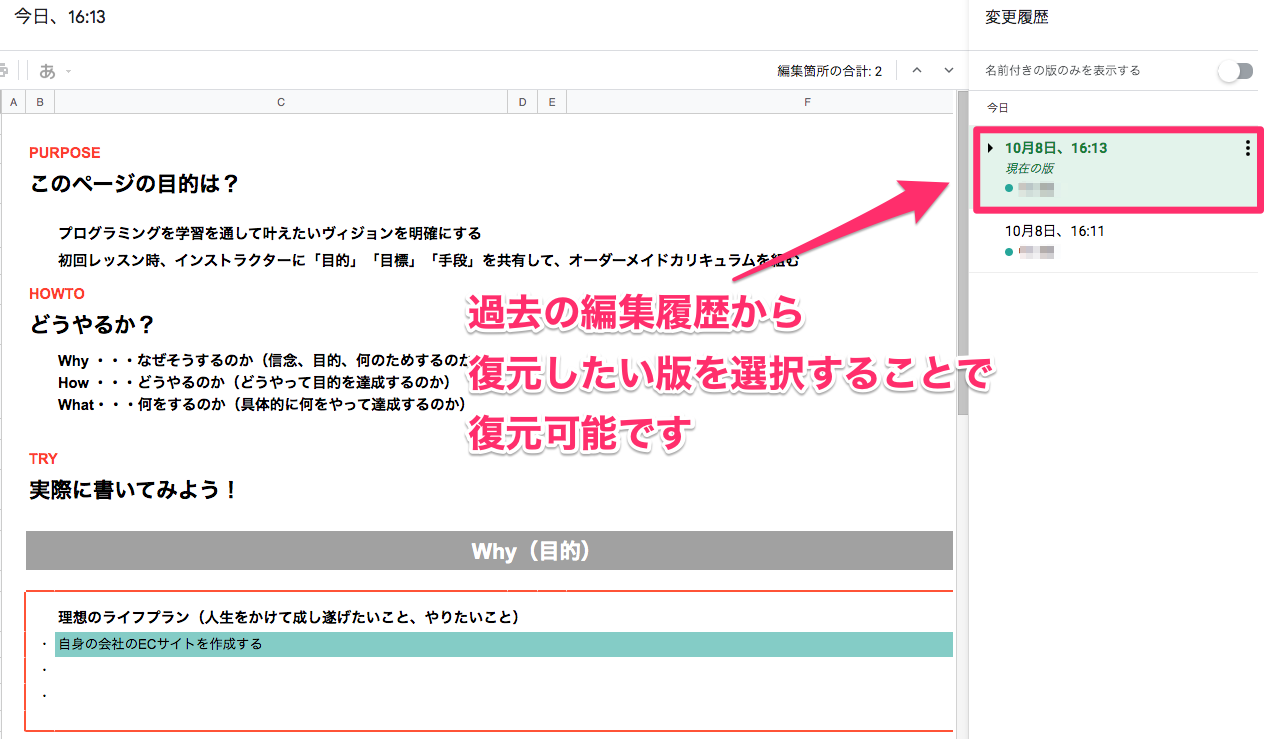Click the editor color dot under 10月8日、16:11

[1009, 251]
